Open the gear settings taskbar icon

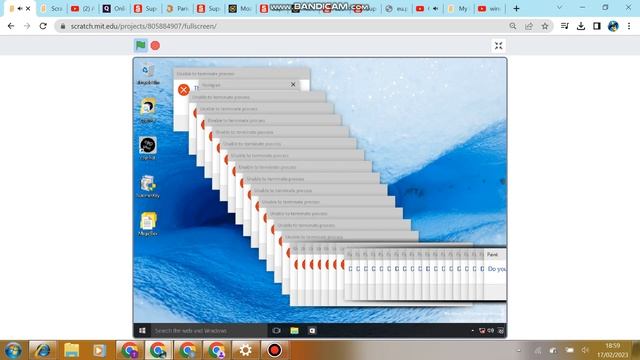(245, 350)
